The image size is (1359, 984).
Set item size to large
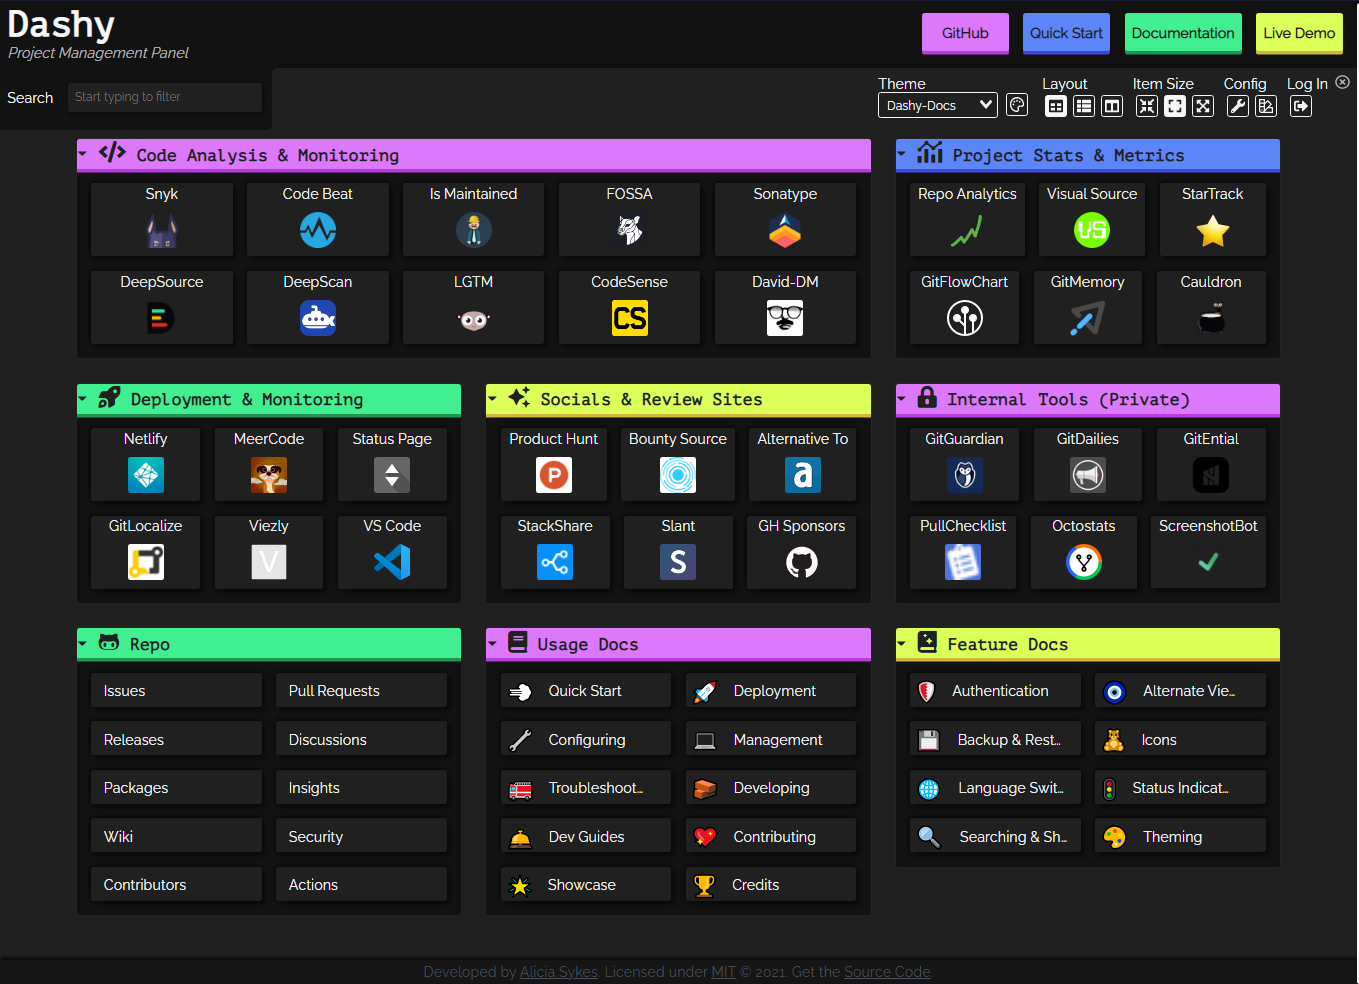tap(1202, 105)
